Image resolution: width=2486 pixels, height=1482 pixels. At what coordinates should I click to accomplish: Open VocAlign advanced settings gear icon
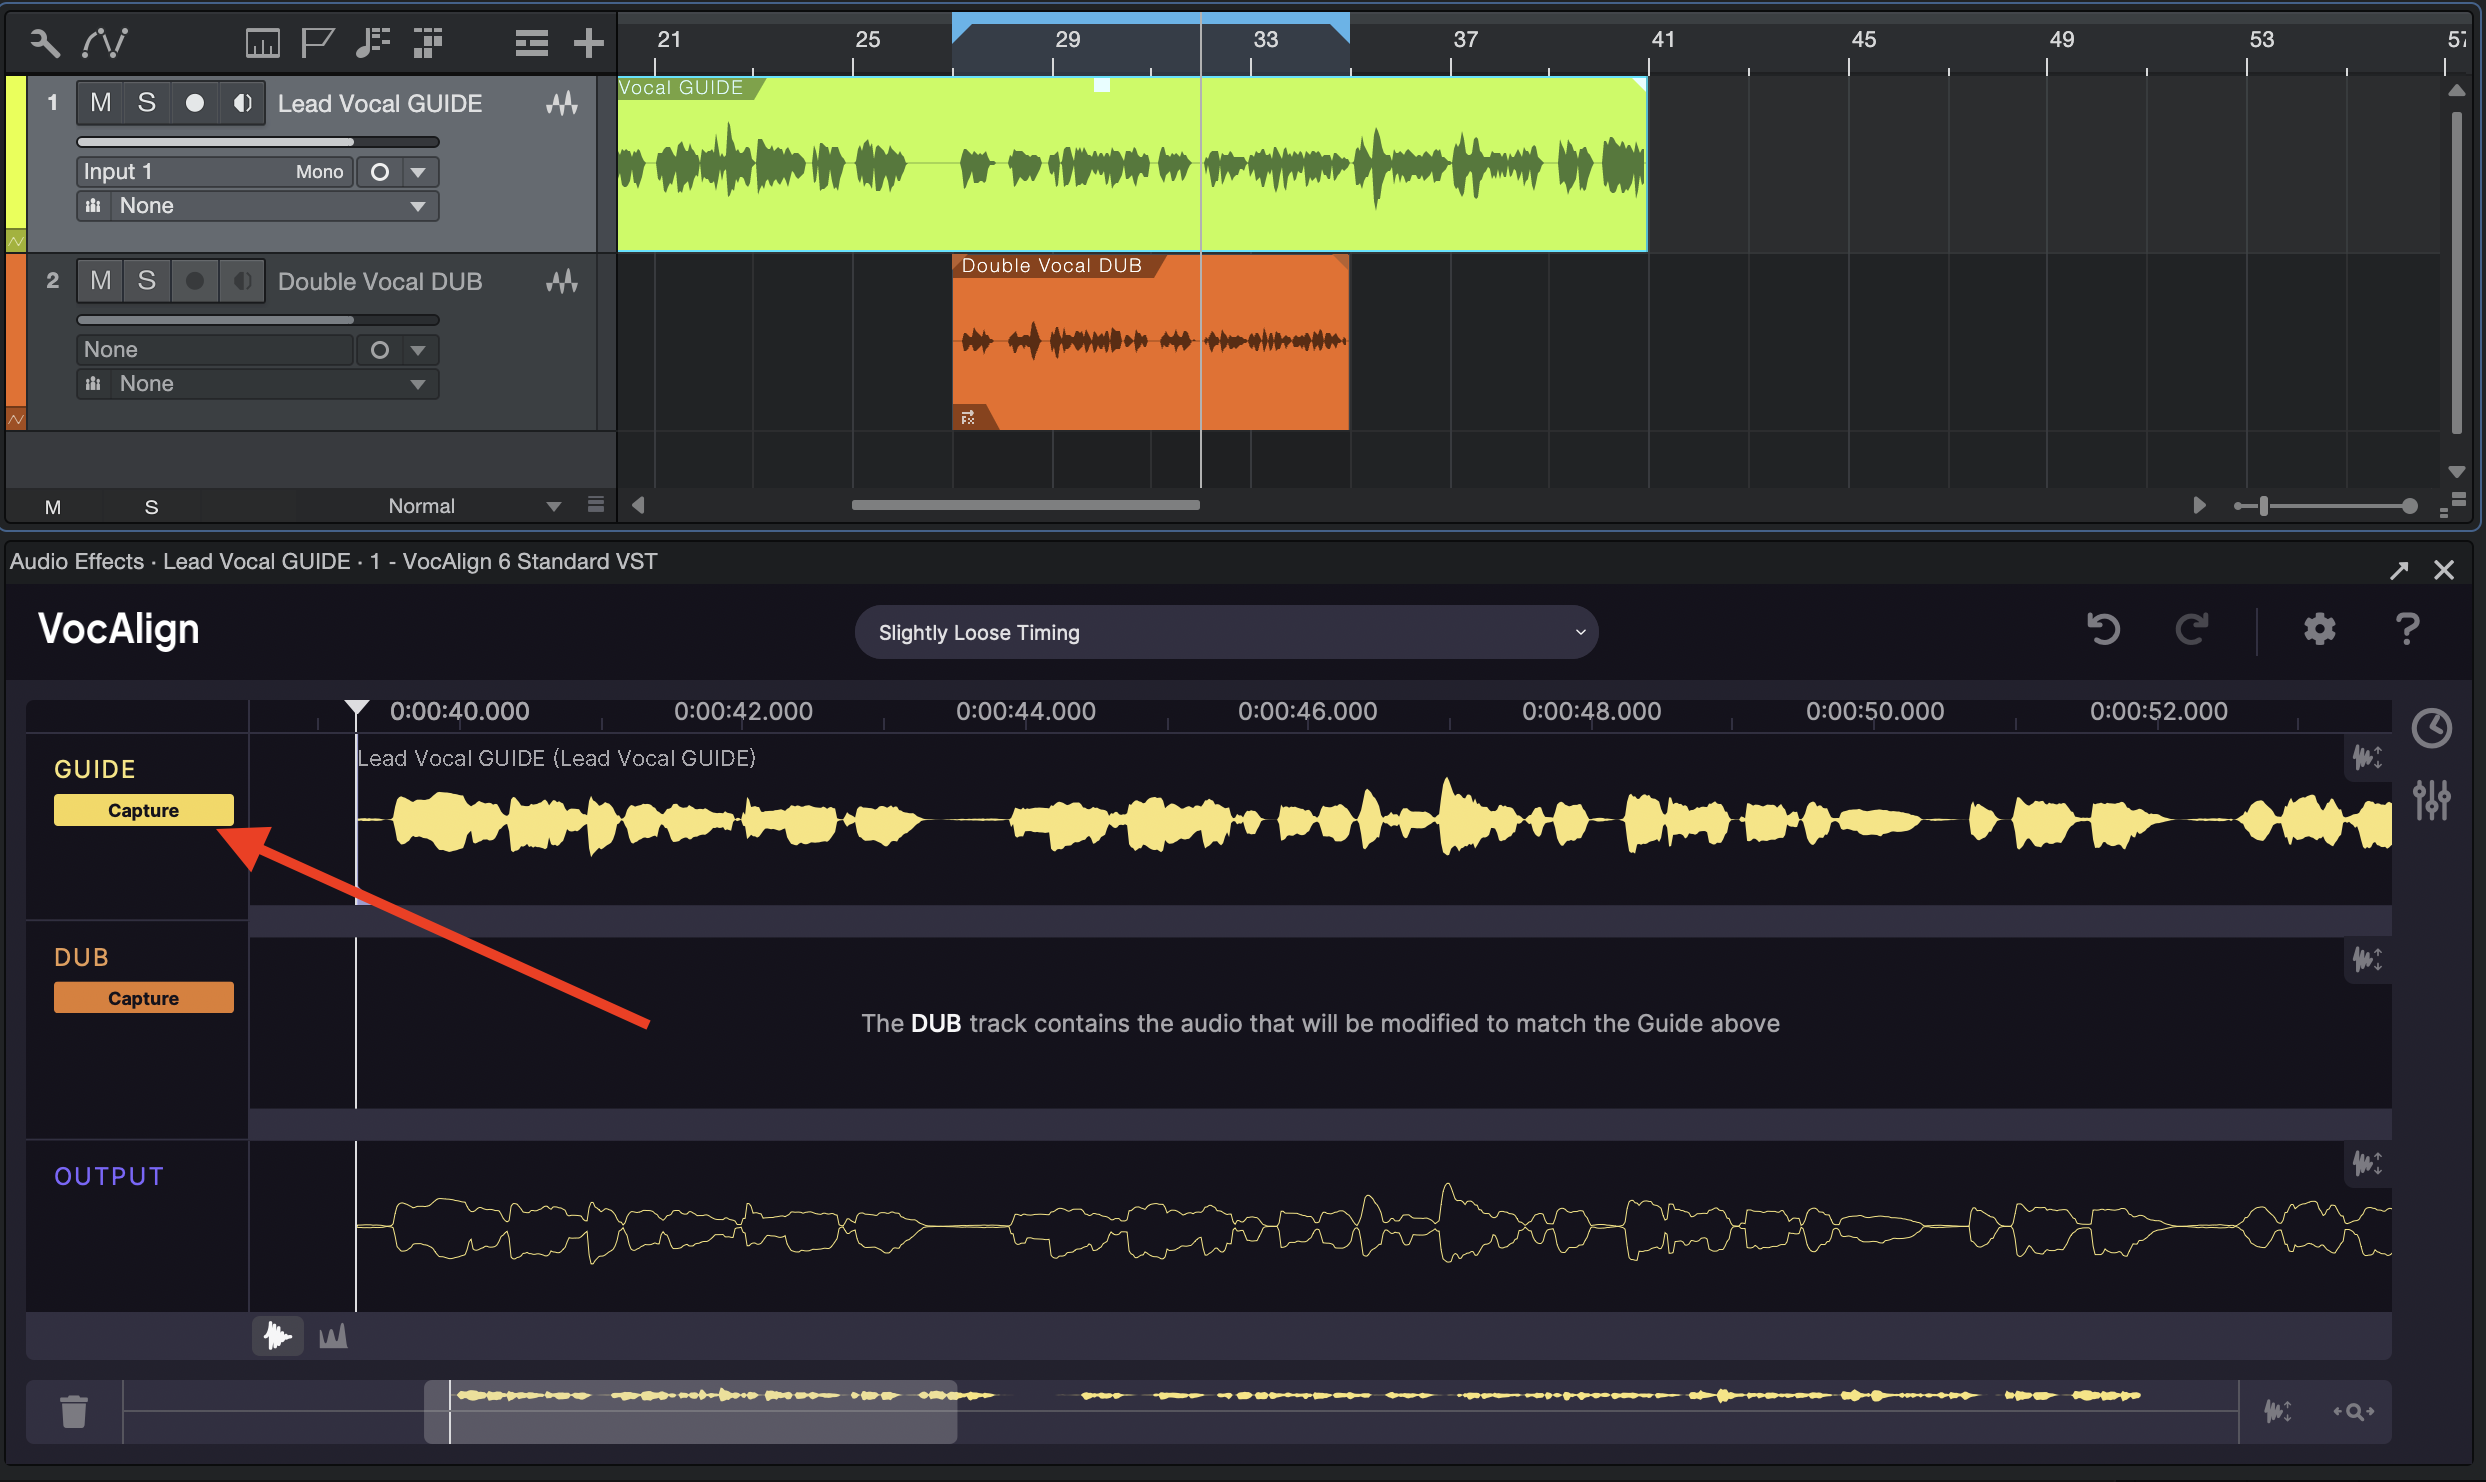(2319, 629)
